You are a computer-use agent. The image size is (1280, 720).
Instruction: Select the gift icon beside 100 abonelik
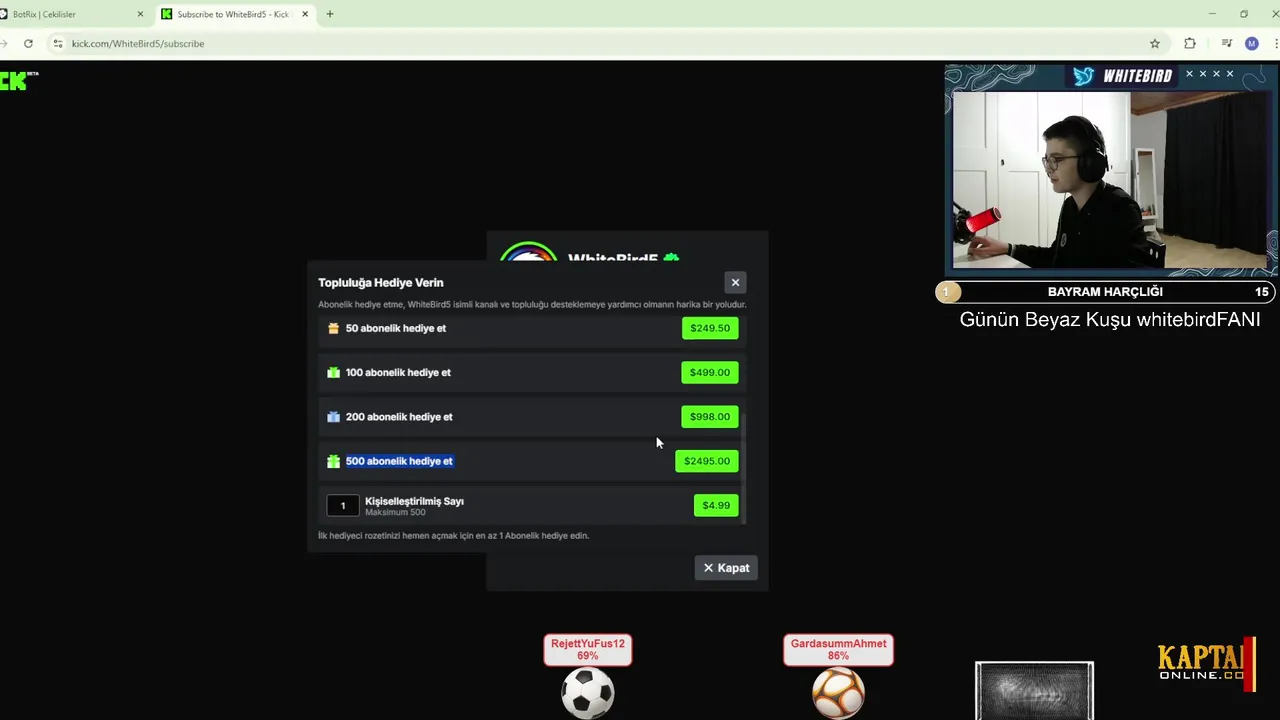click(x=334, y=372)
